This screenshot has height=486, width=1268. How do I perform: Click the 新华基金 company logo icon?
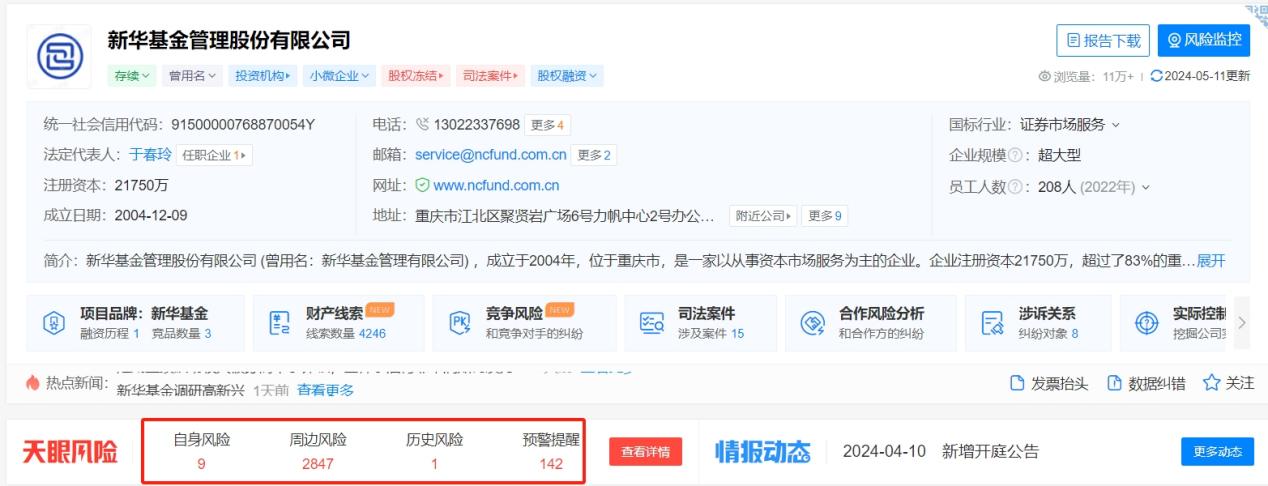(58, 56)
